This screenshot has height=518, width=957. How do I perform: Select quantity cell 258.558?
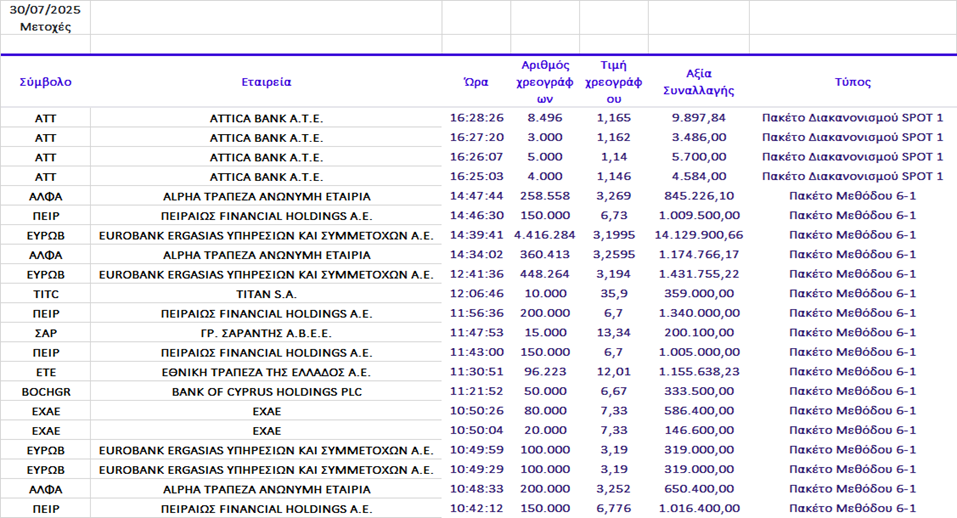[545, 196]
